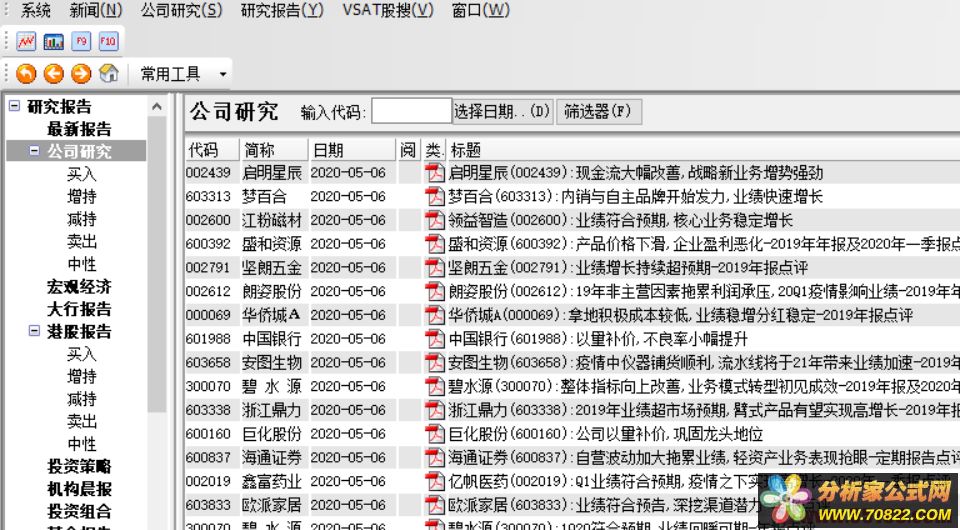Screen dimensions: 960x530
Task: Click the 巨化股份 name cell
Action: [x=272, y=434]
